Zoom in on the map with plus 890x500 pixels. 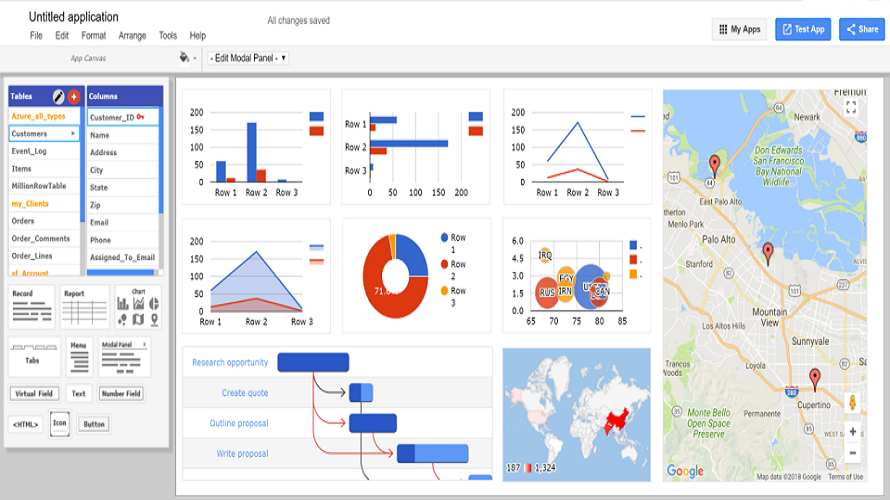pyautogui.click(x=852, y=432)
